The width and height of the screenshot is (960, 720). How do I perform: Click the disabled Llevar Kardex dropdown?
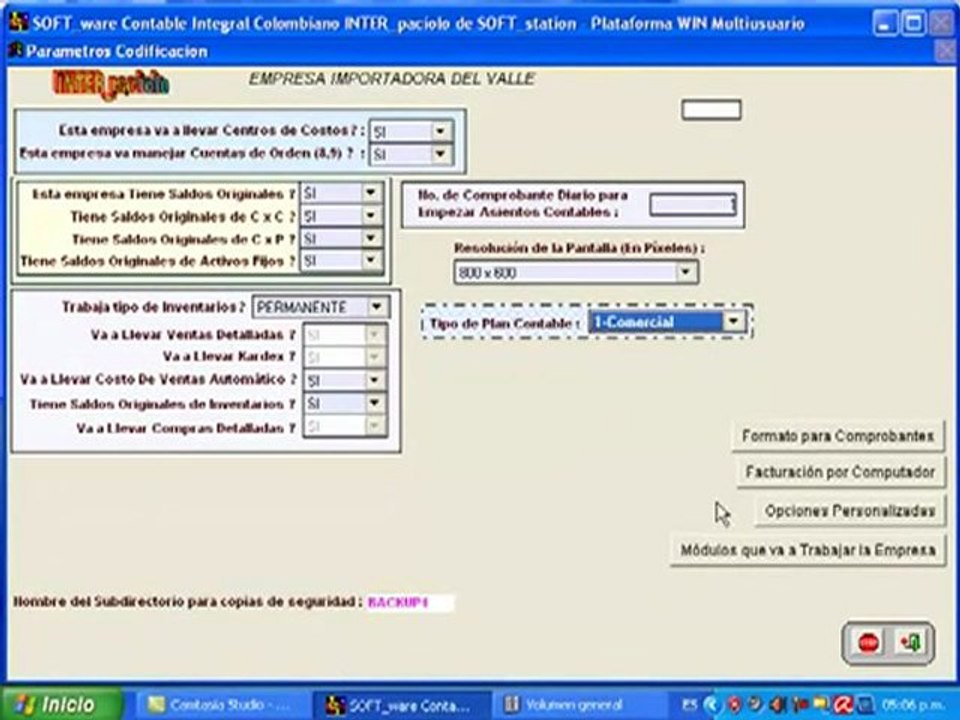345,357
